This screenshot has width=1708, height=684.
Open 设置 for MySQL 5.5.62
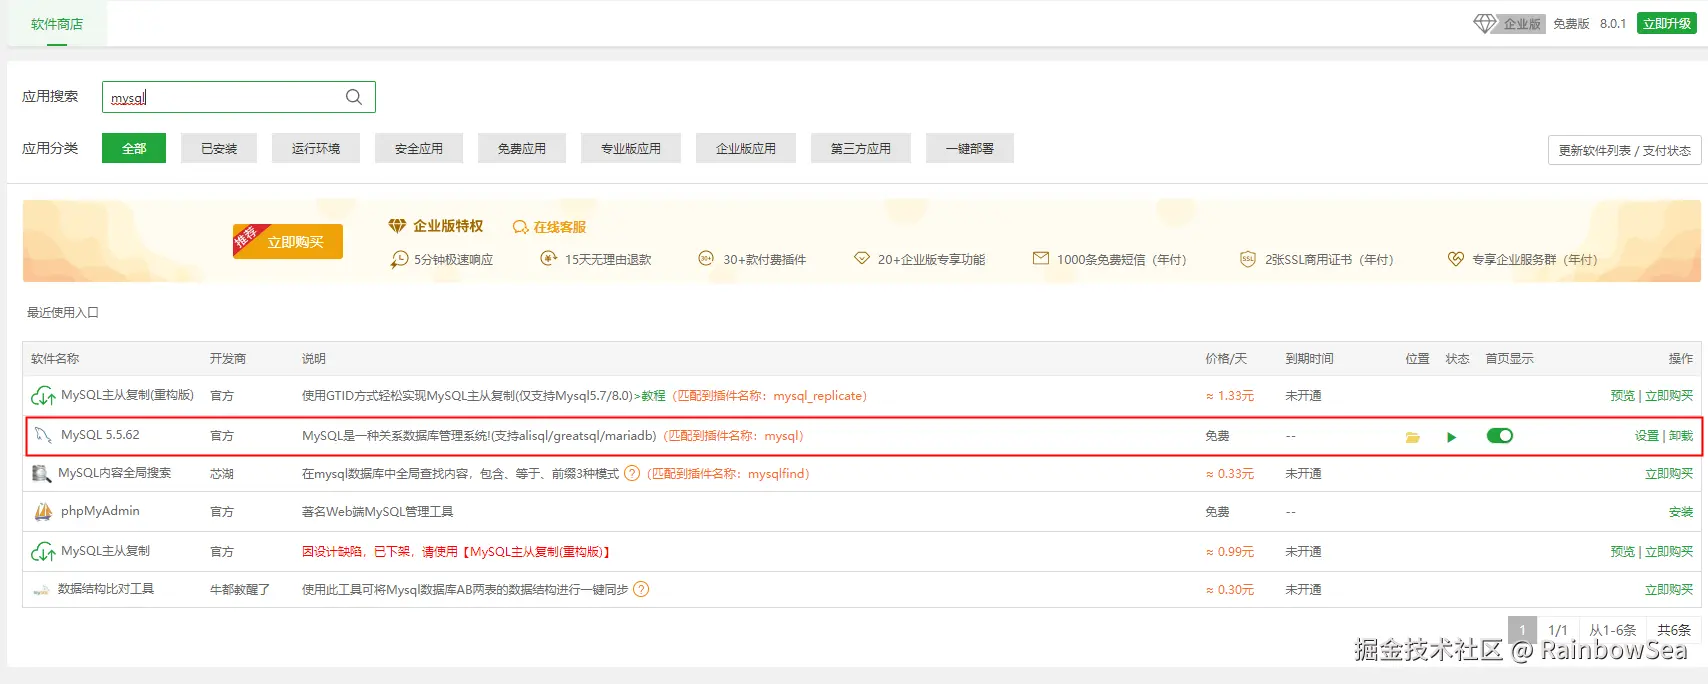[1647, 436]
